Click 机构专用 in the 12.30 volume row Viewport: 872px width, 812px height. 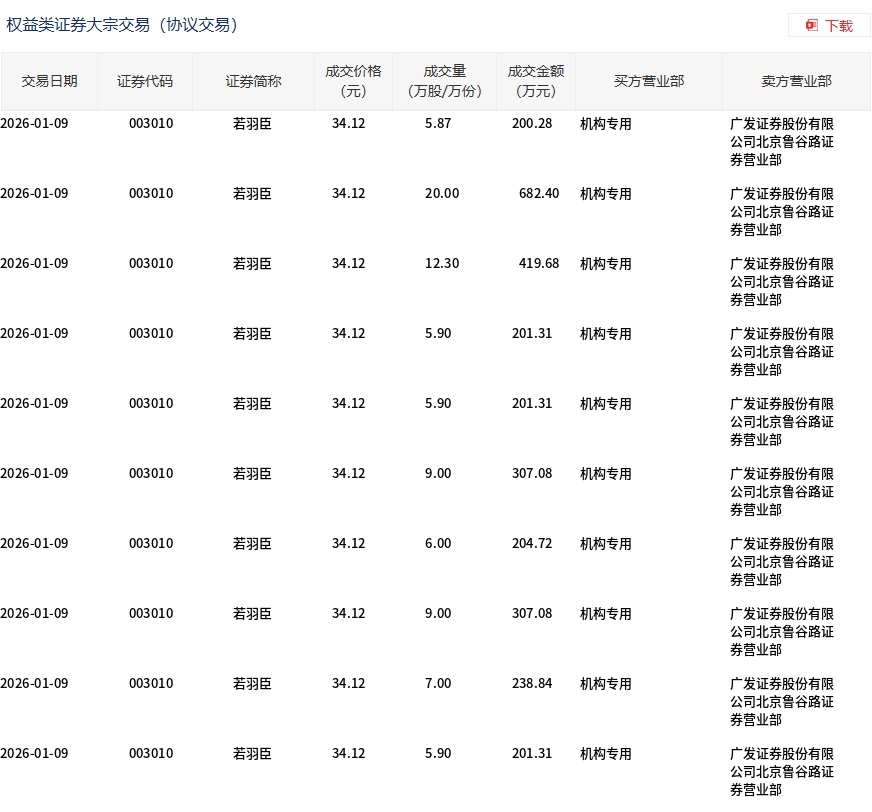point(606,264)
